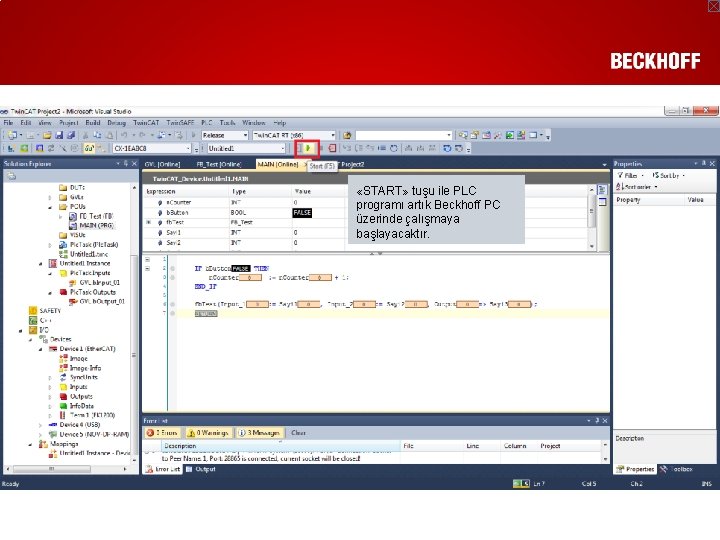Viewport: 720px width, 540px height.
Task: Select GVL.bInput_01 in the tree
Action: 94,282
